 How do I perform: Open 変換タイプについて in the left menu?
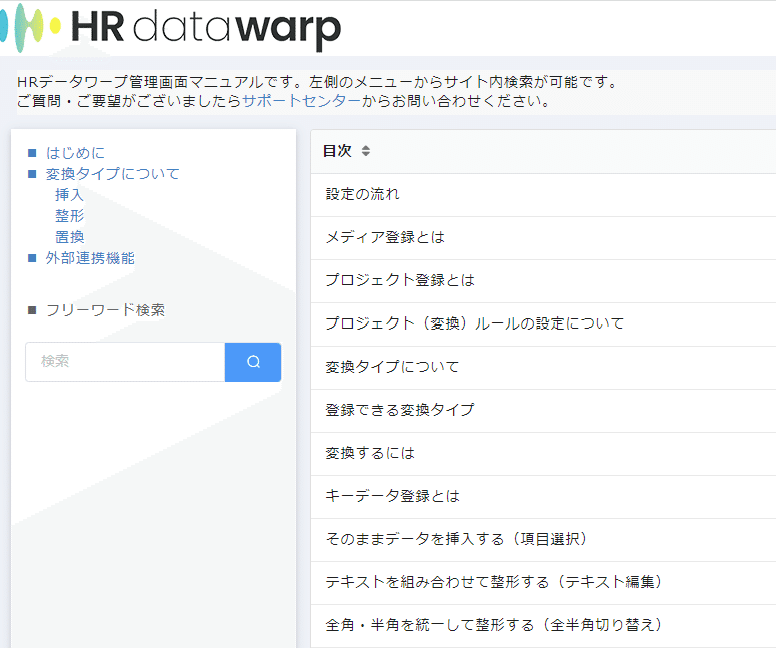(x=112, y=174)
